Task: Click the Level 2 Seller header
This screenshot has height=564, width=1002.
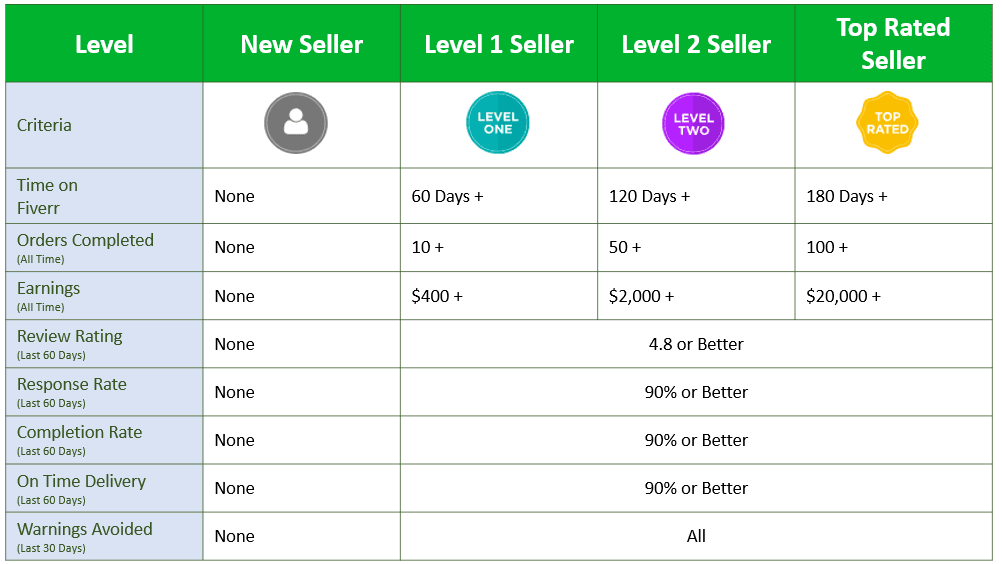Action: [x=696, y=45]
